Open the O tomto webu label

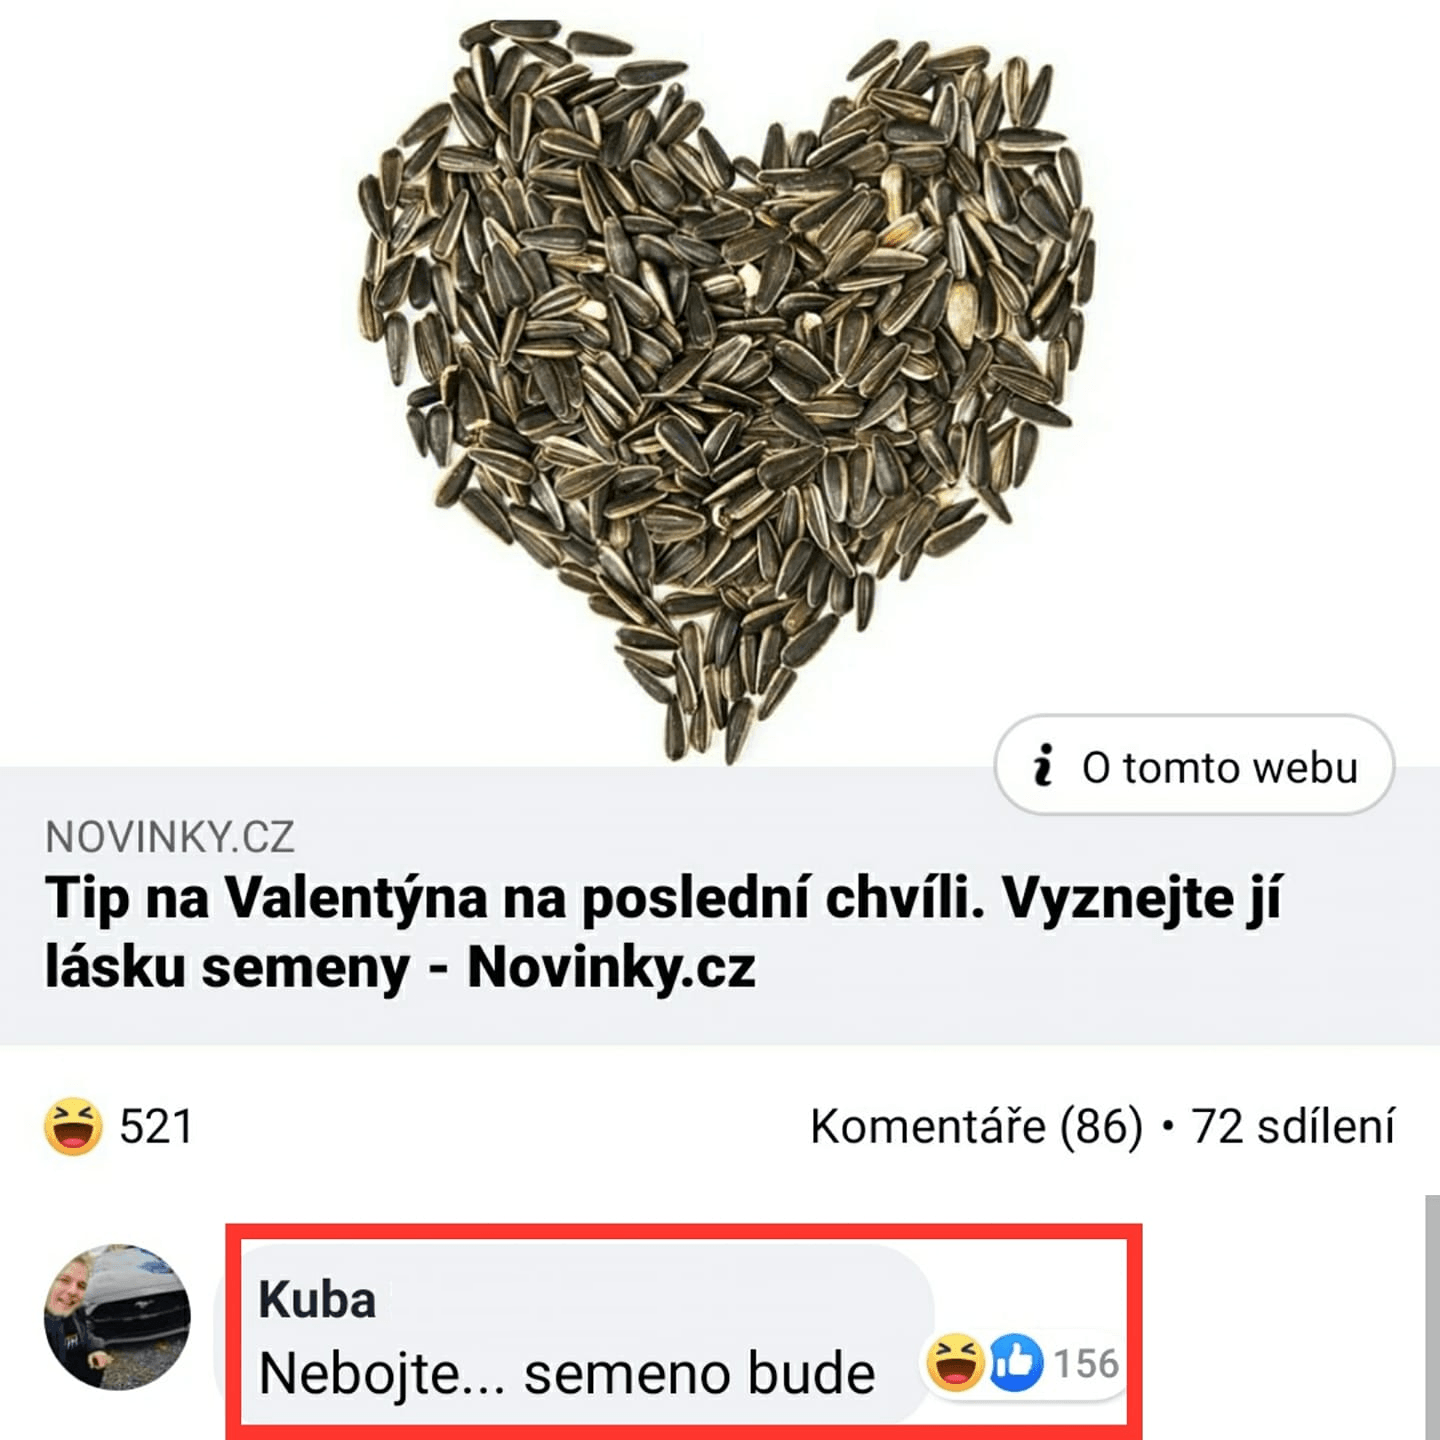coord(1220,768)
